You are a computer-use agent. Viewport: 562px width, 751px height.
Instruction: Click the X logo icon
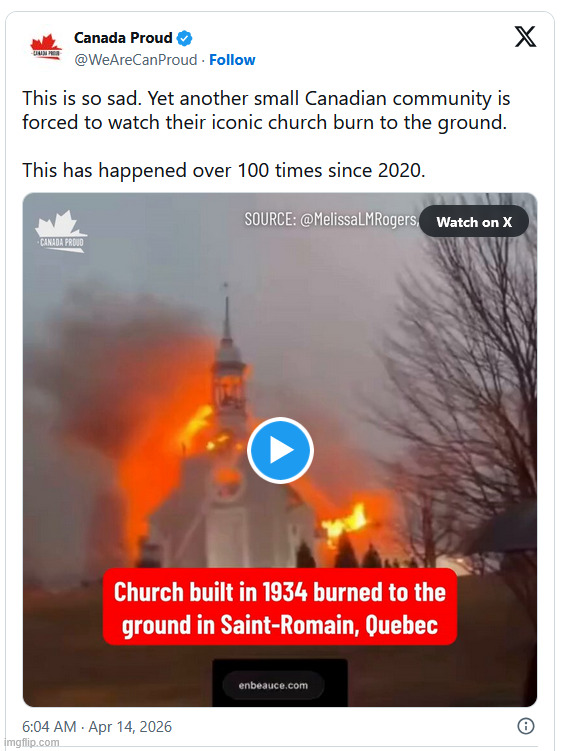point(525,36)
